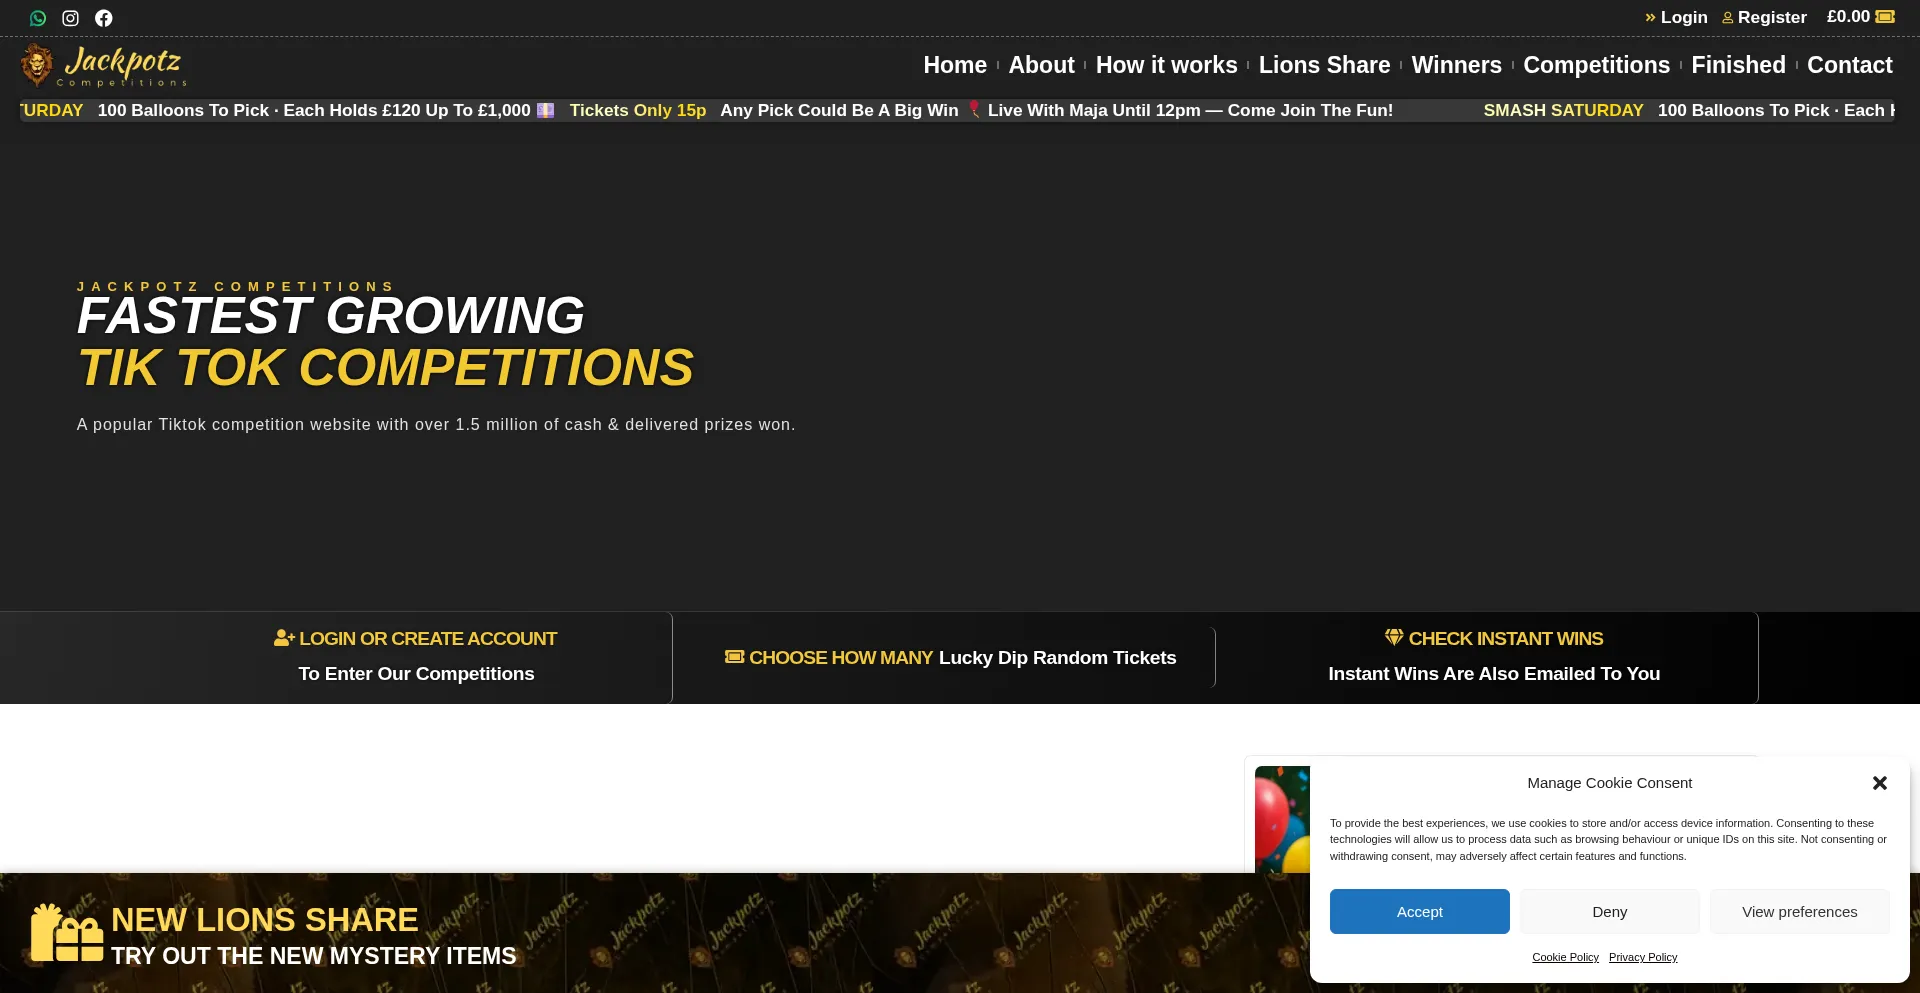Click the Jackpotz lion logo
This screenshot has width=1920, height=993.
click(37, 65)
